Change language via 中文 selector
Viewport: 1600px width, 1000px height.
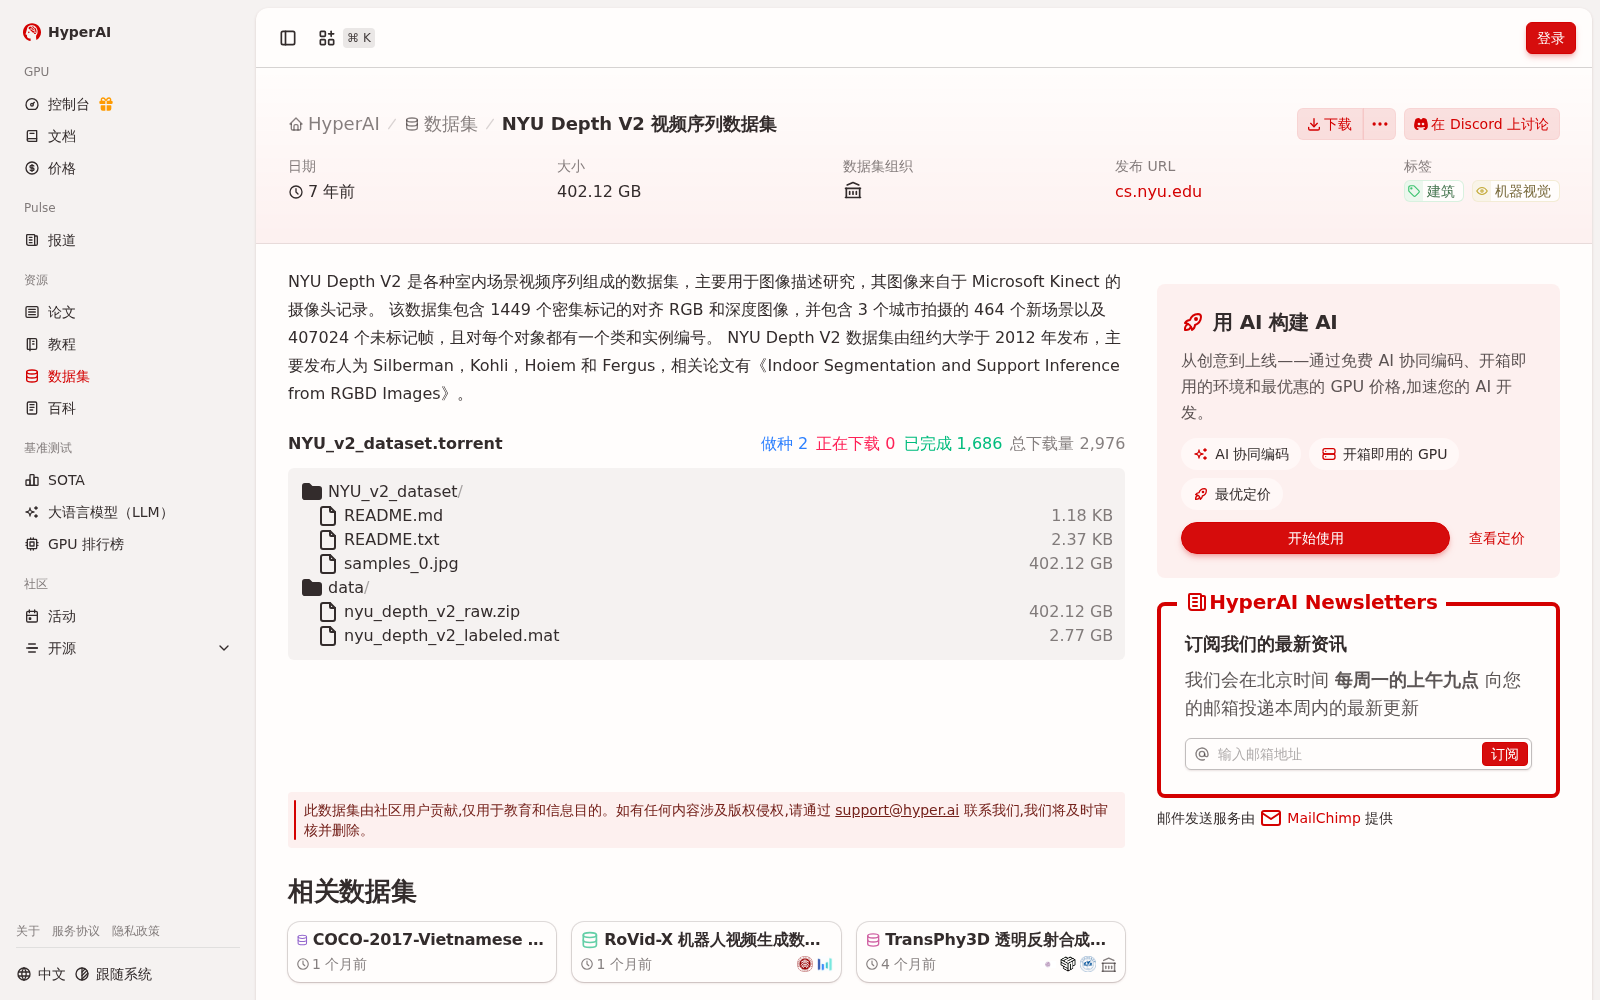pos(41,974)
